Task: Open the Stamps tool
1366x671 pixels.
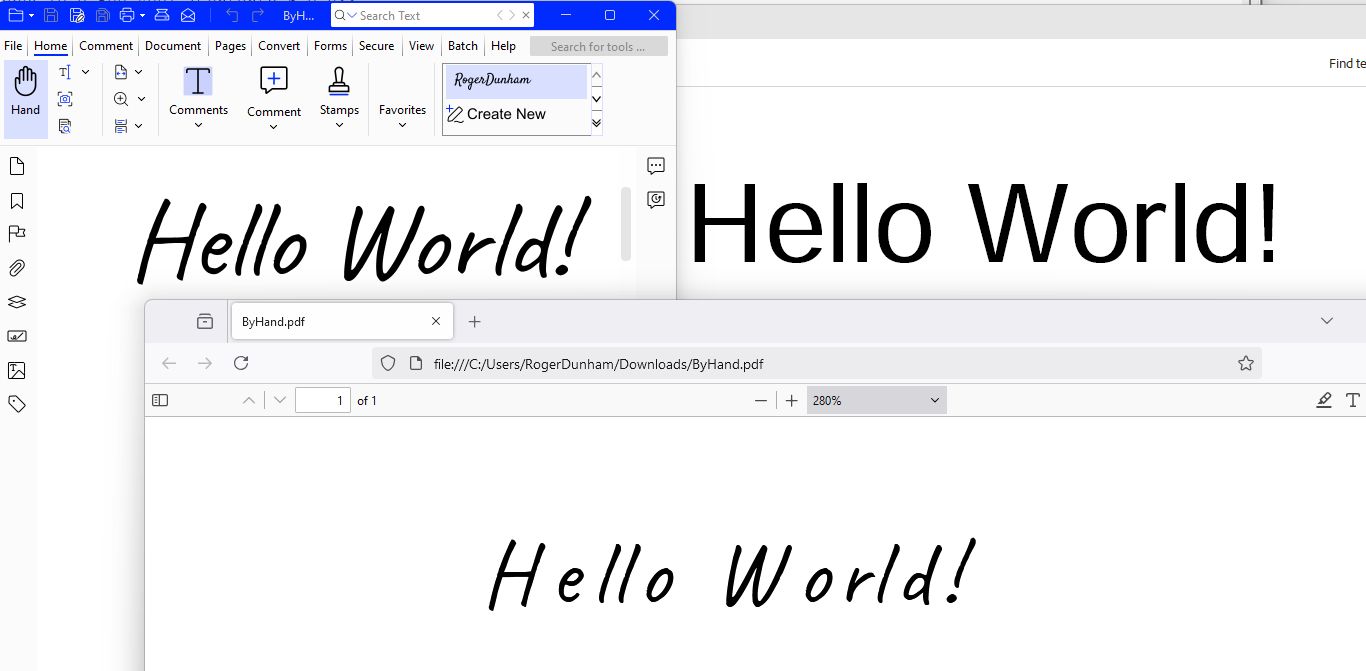Action: coord(339,97)
